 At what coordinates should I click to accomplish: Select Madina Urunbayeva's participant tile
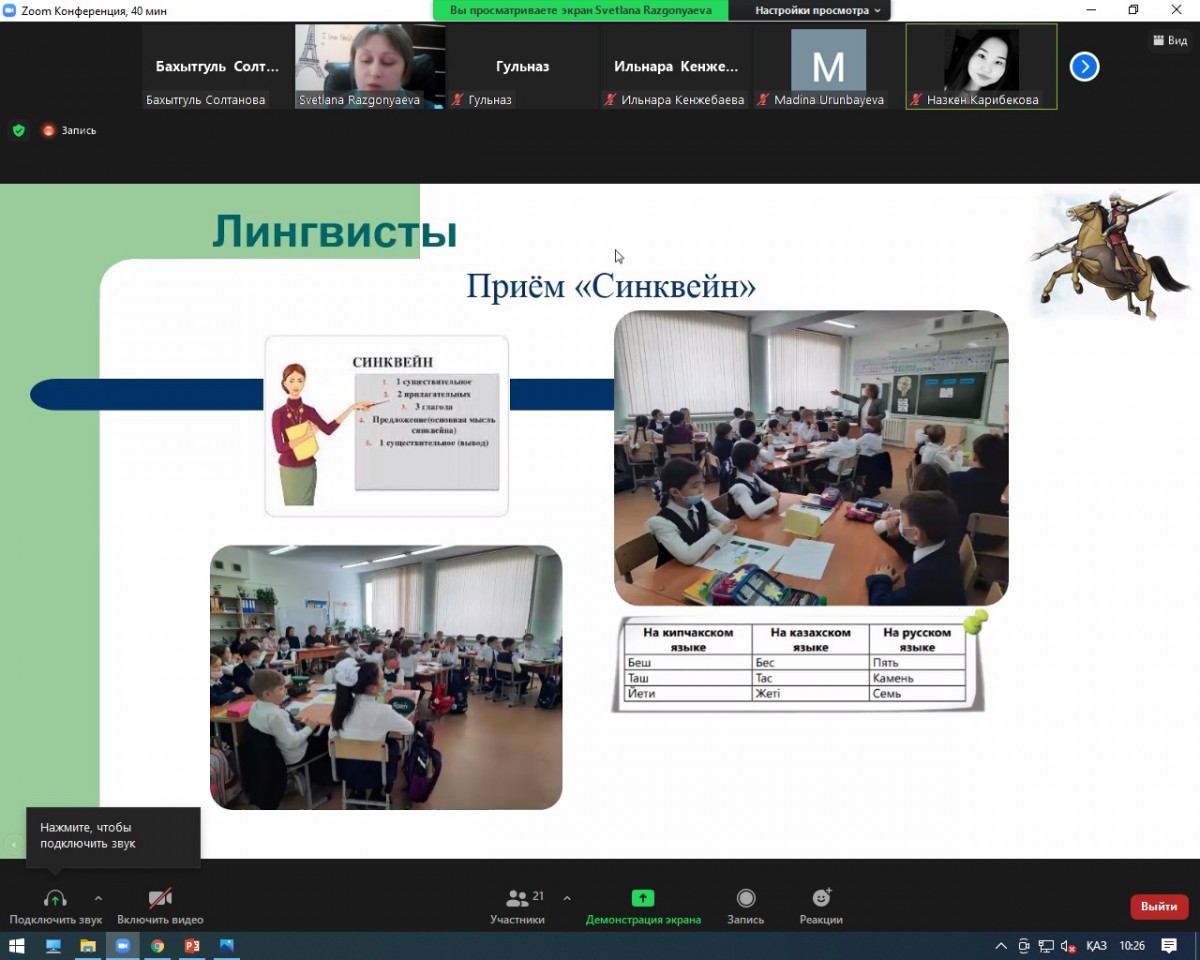click(x=828, y=66)
